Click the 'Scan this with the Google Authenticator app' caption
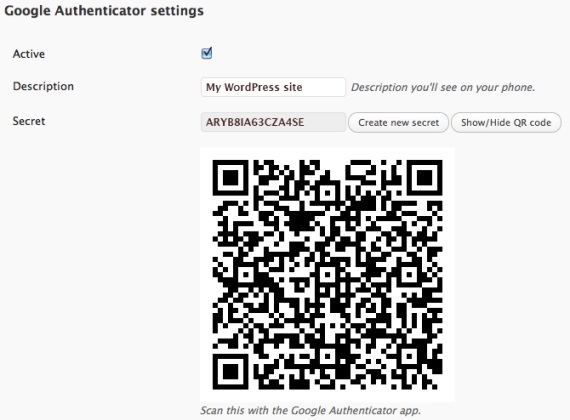570x420 pixels. point(310,411)
